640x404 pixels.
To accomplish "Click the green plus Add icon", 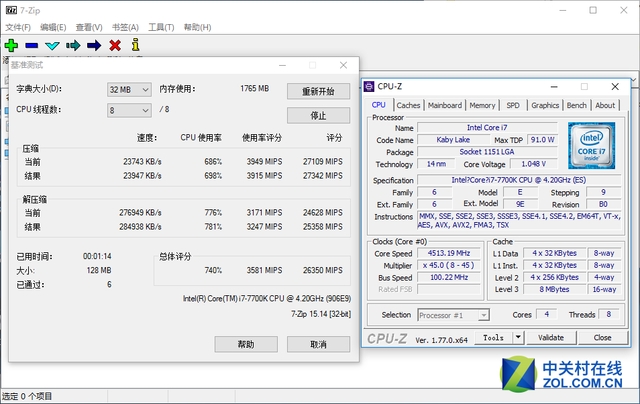I will click(11, 45).
